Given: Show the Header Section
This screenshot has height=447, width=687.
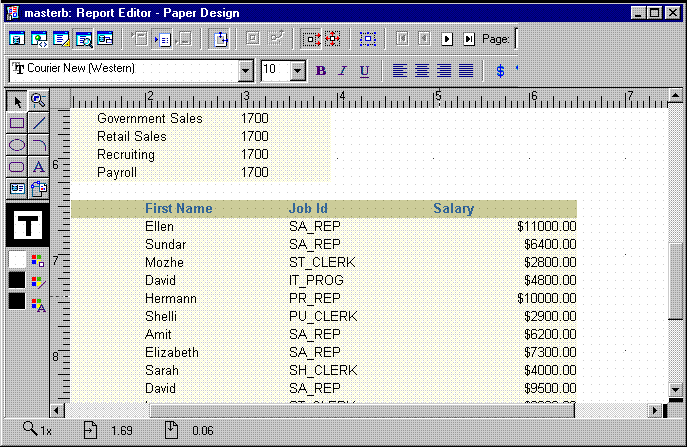Looking at the screenshot, I should coord(140,39).
